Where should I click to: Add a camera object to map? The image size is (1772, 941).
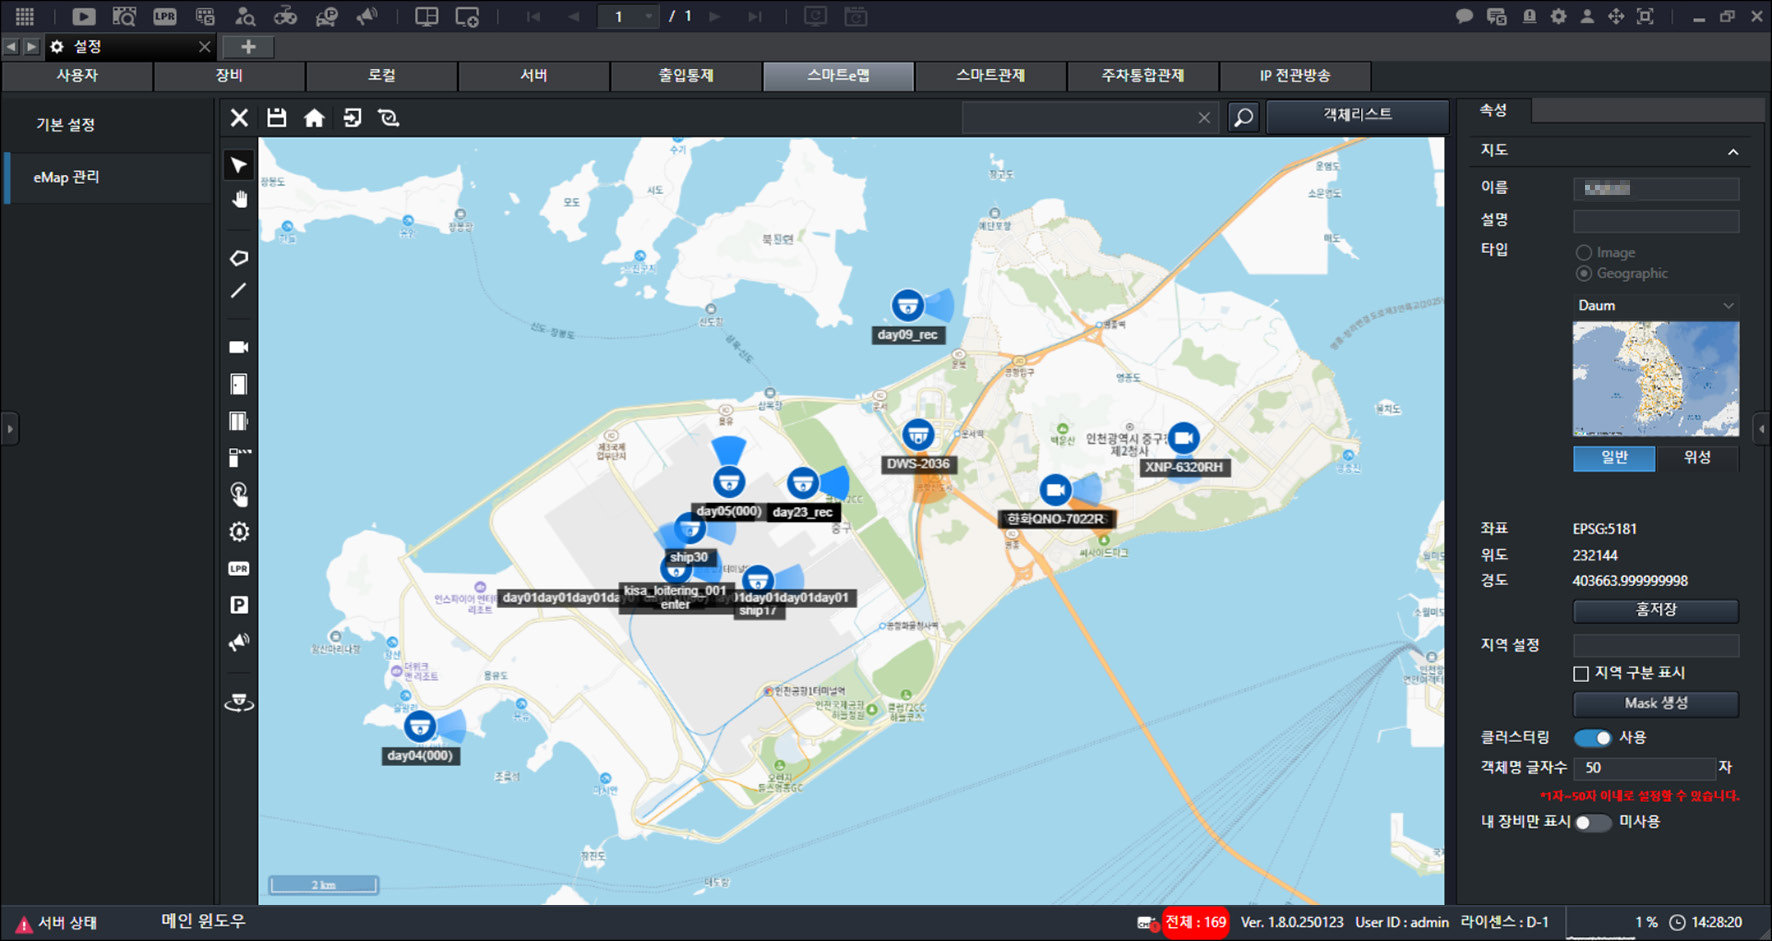tap(239, 347)
